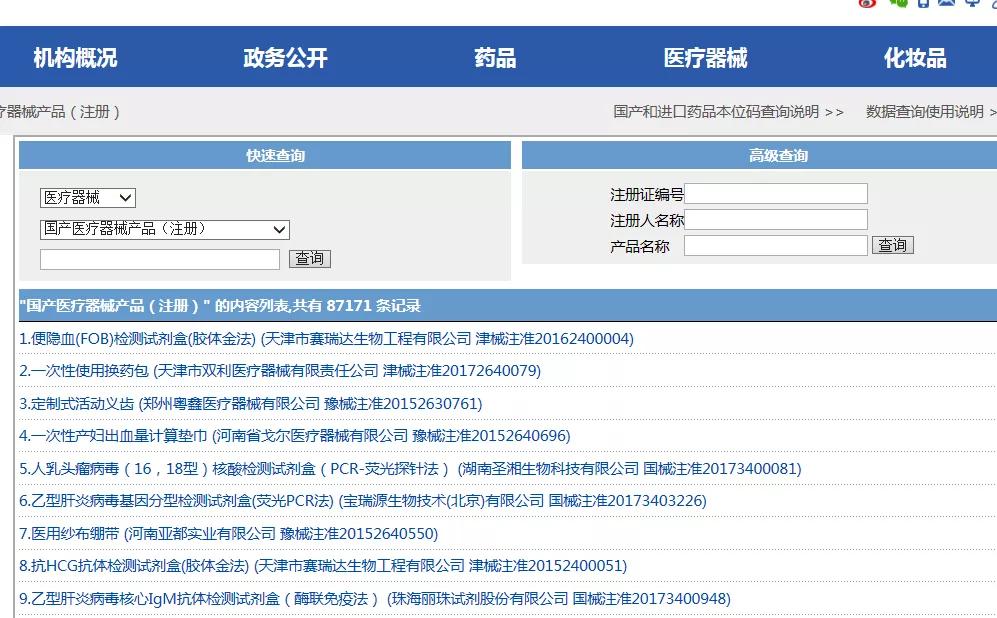The height and width of the screenshot is (618, 997).
Task: Select the desktop monitor icon in header
Action: (x=975, y=5)
